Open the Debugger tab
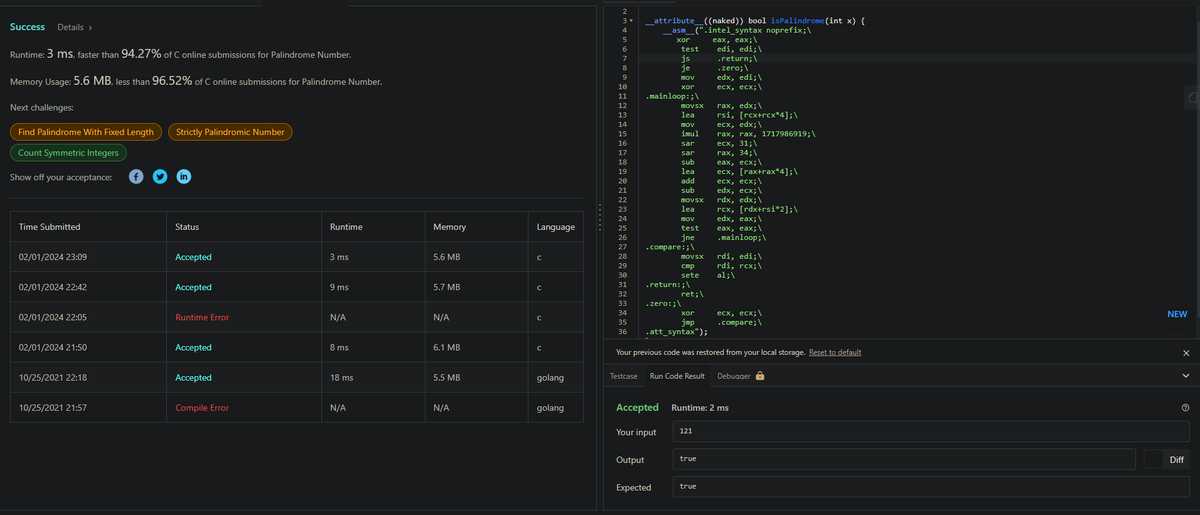 pos(733,376)
